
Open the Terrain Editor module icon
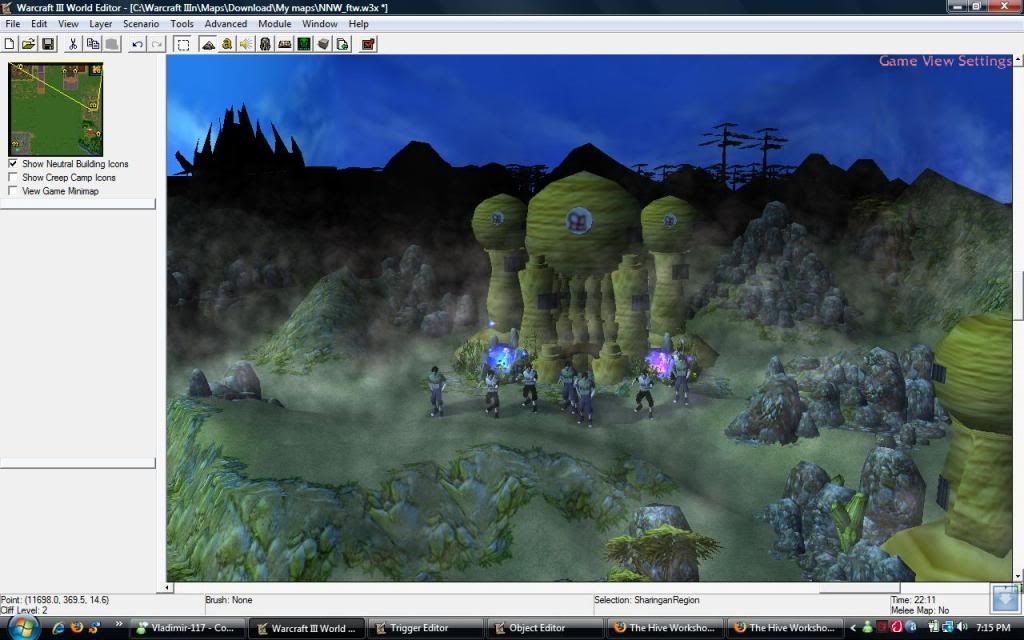tap(208, 44)
